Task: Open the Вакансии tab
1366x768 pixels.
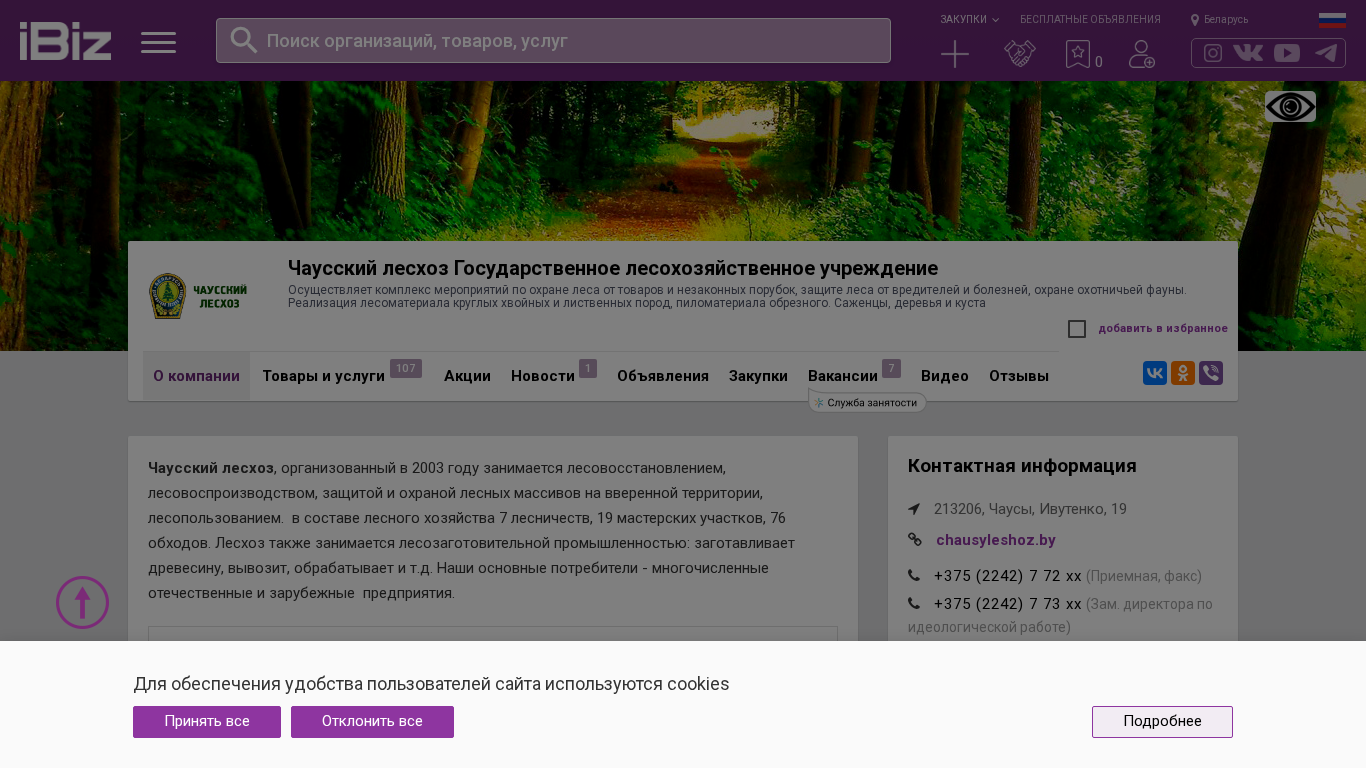Action: 843,376
